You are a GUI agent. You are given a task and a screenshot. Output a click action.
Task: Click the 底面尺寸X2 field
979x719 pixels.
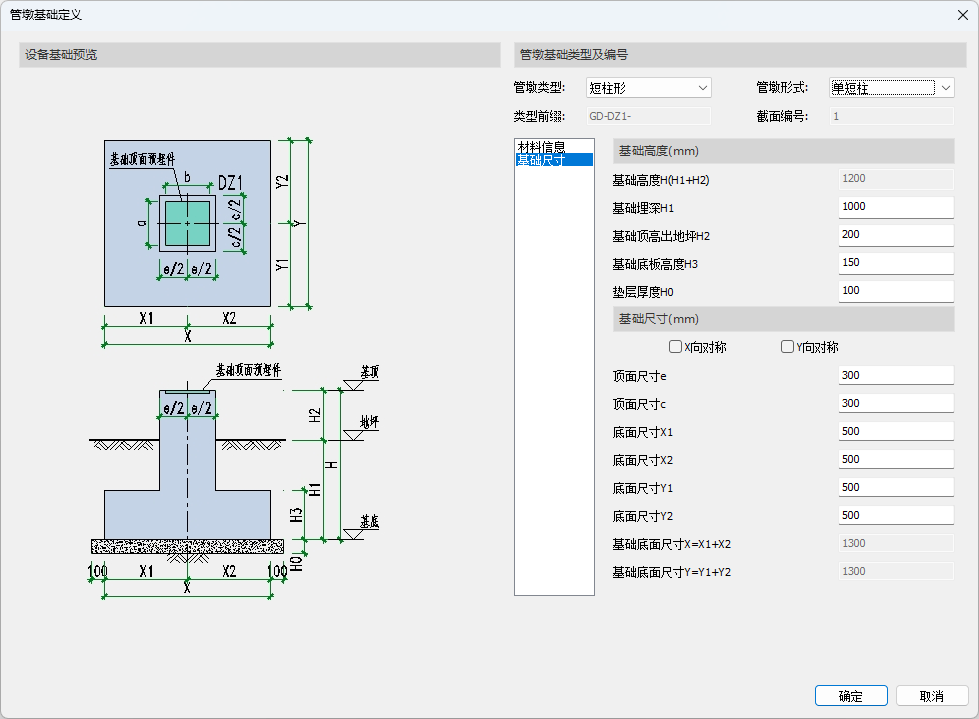click(896, 460)
